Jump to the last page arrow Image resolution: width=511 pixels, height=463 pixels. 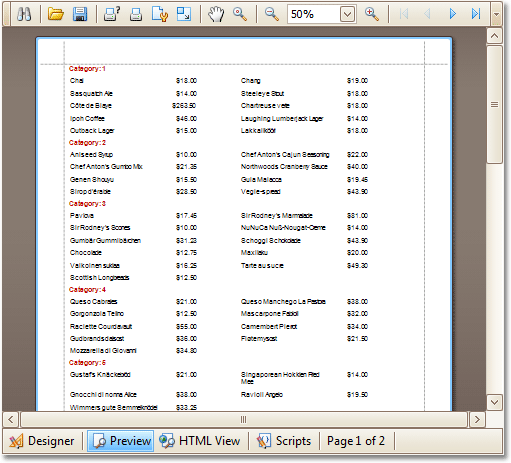(476, 14)
